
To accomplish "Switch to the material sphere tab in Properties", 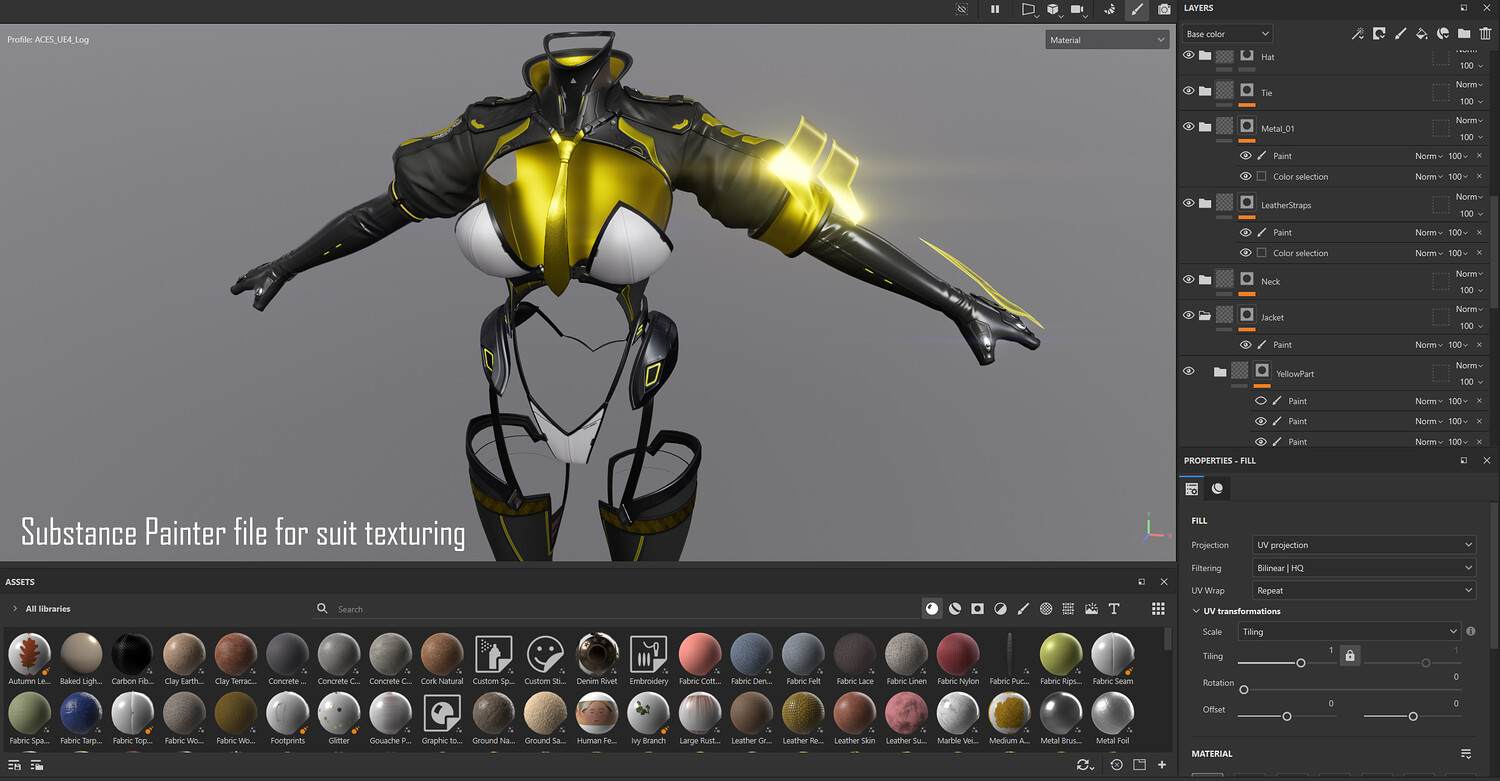I will [1217, 489].
